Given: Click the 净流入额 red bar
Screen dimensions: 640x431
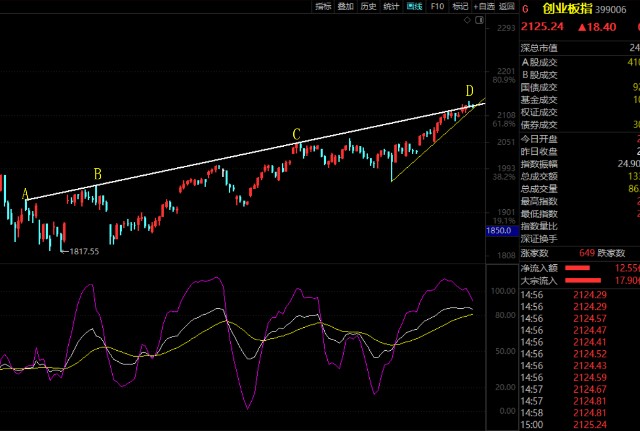Looking at the screenshot, I should (577, 268).
